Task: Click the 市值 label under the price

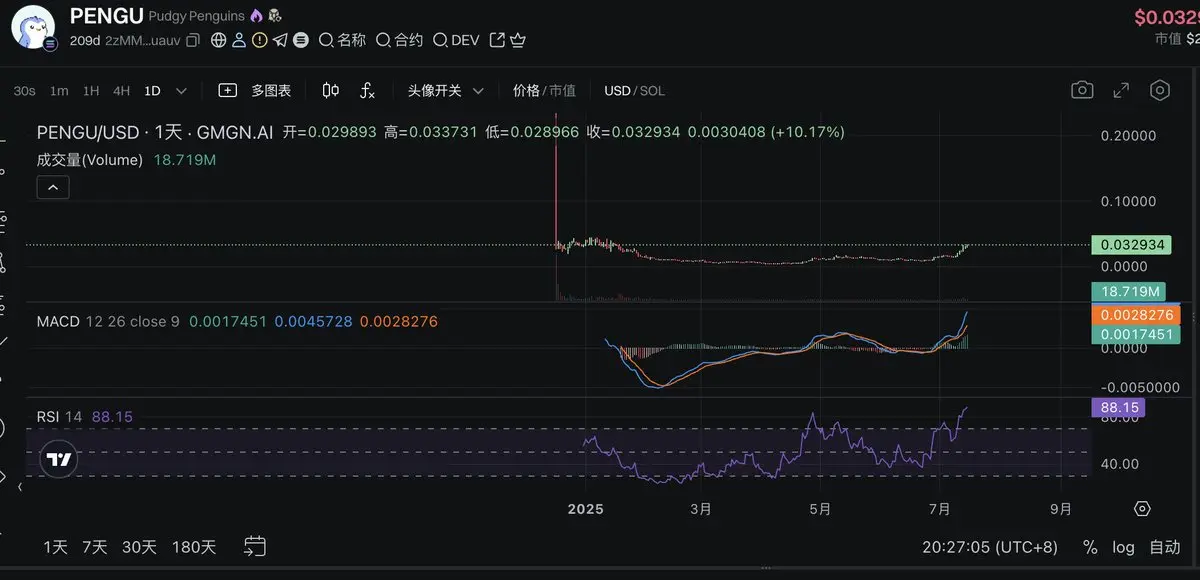Action: (1168, 39)
